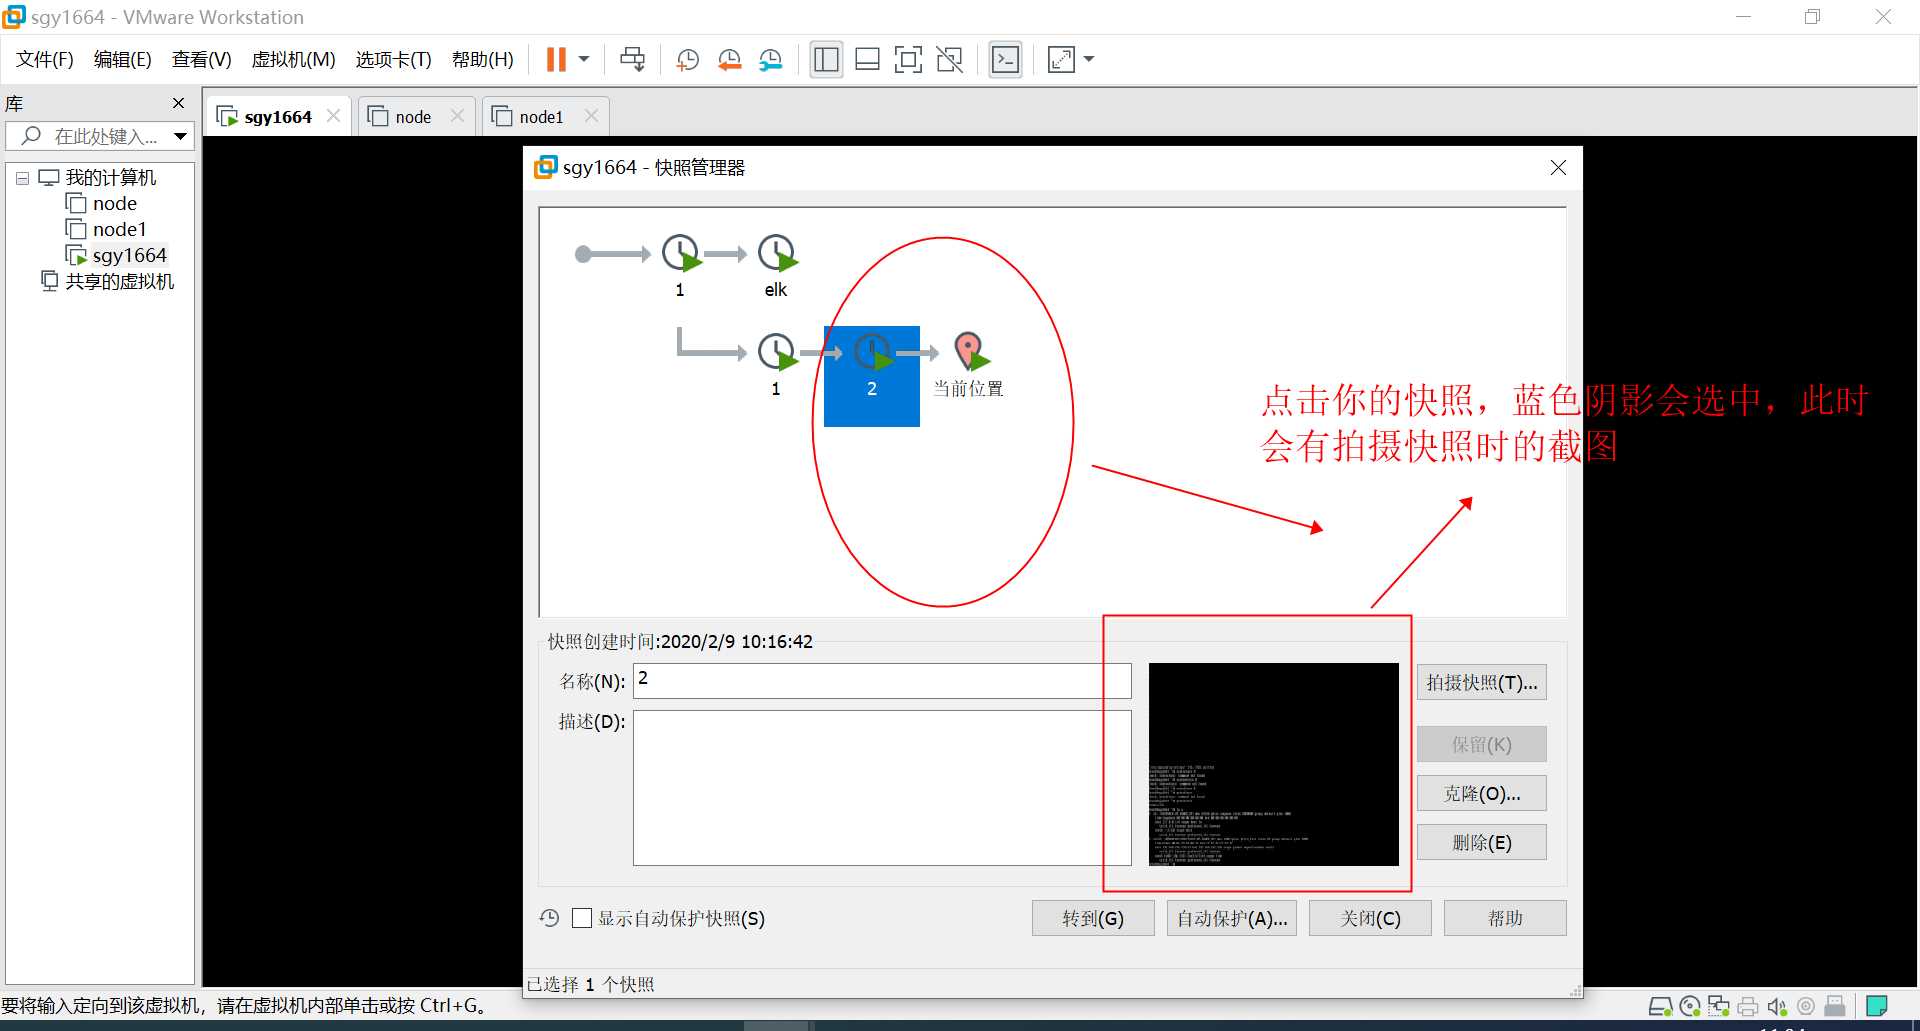Click the AutoProtect clock icon beside the checkbox
Viewport: 1920px width, 1031px height.
[549, 918]
